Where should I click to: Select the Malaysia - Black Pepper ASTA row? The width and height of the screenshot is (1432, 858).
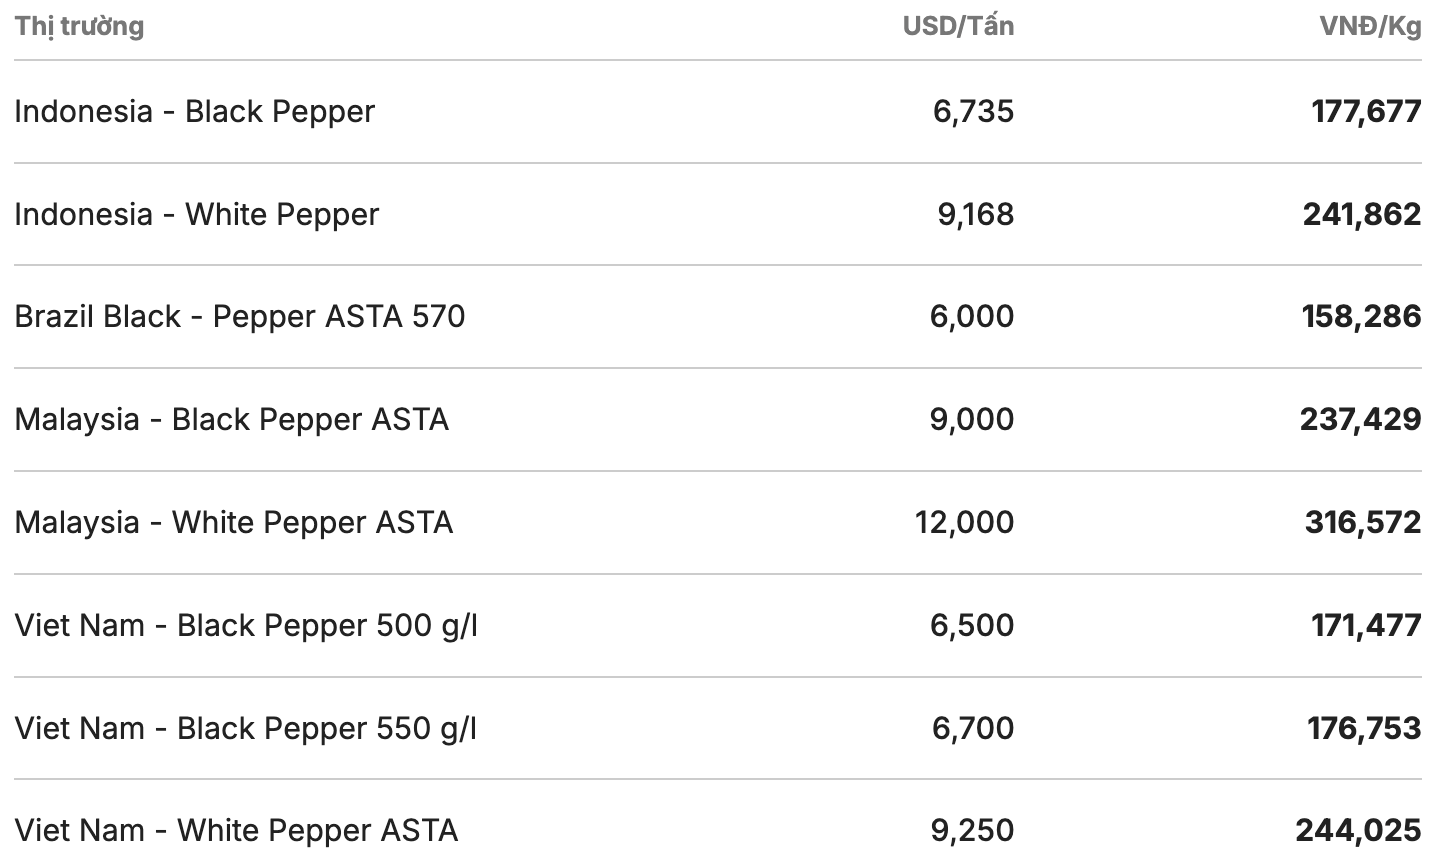click(231, 419)
